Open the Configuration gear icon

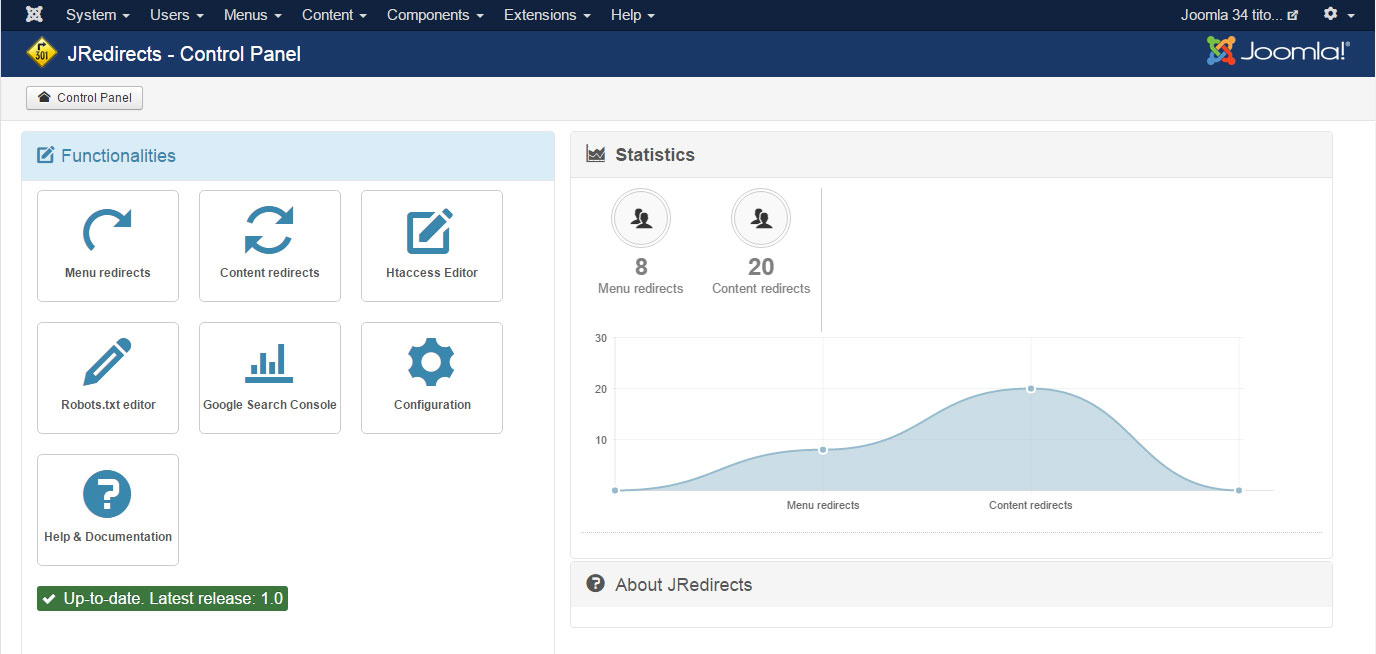[x=432, y=362]
